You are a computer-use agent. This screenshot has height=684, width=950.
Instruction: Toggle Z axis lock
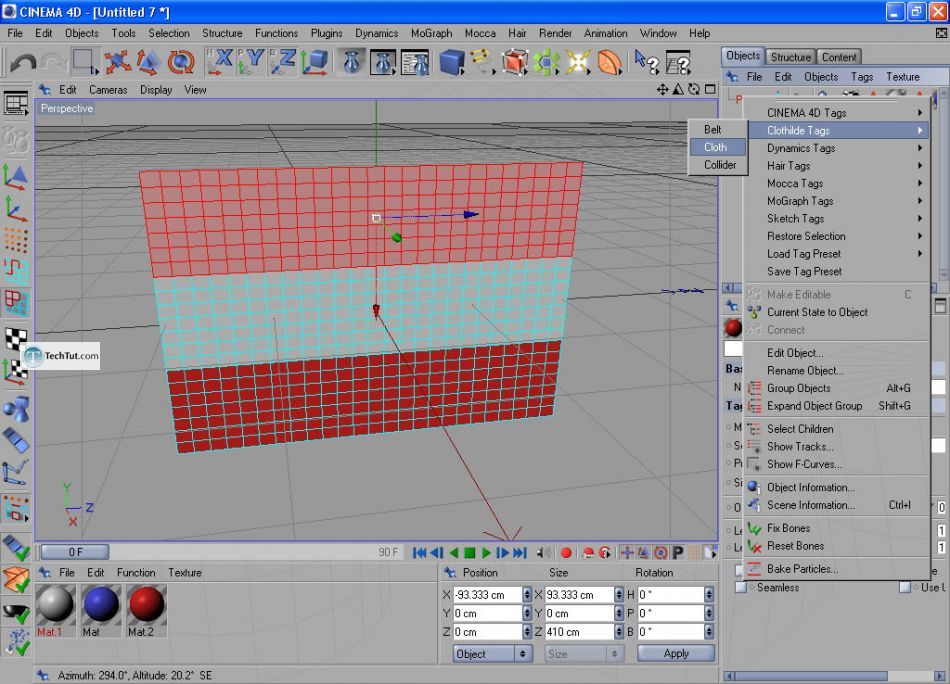click(282, 62)
